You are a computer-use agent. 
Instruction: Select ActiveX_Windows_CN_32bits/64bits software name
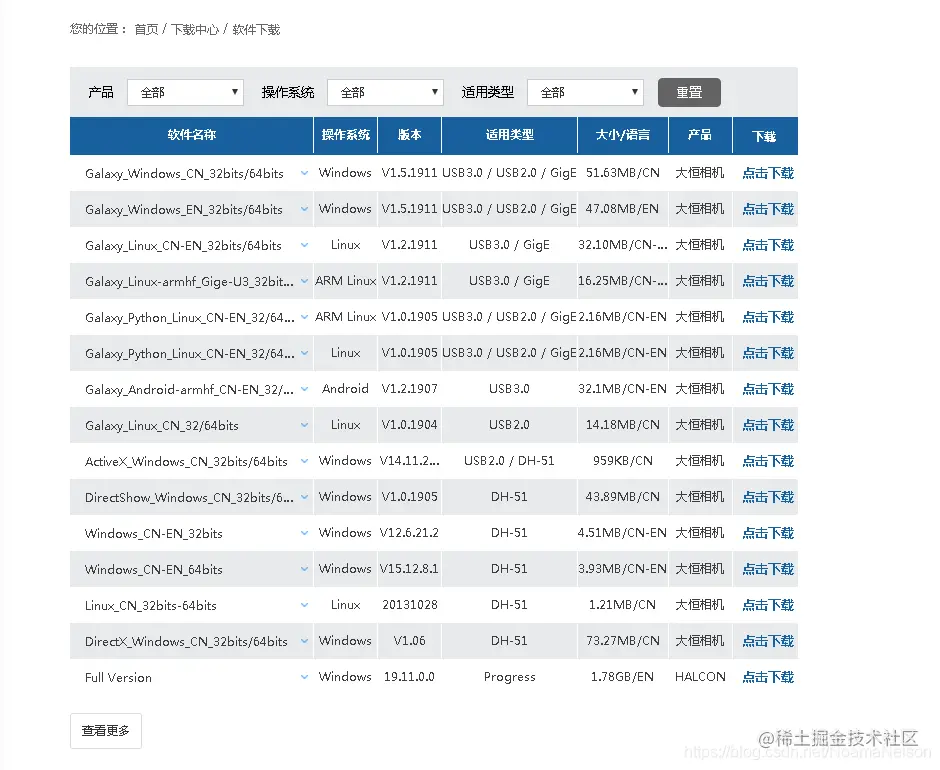[x=186, y=462]
